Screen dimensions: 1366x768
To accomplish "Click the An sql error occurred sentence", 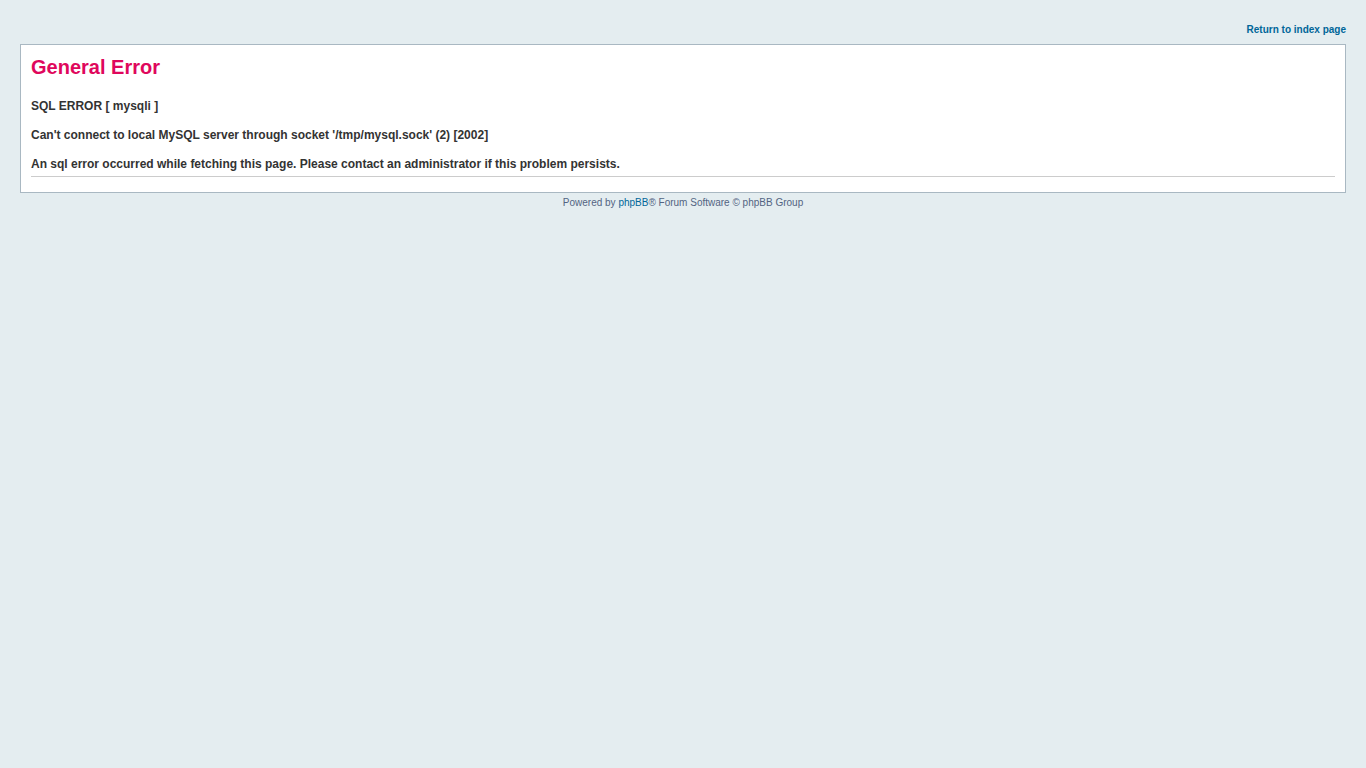I will (x=325, y=164).
